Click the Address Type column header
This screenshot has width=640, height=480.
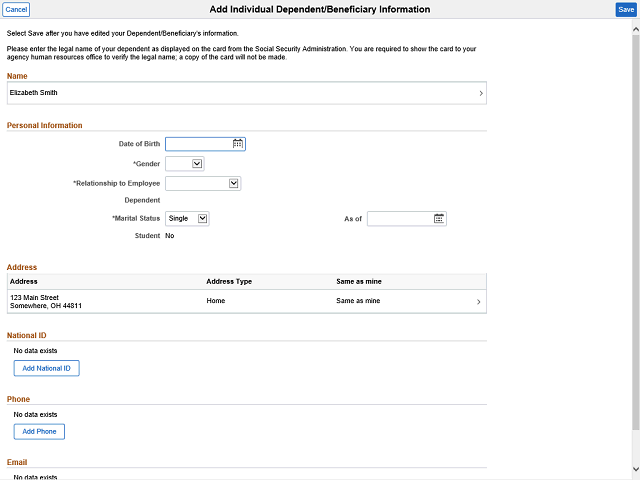229,281
